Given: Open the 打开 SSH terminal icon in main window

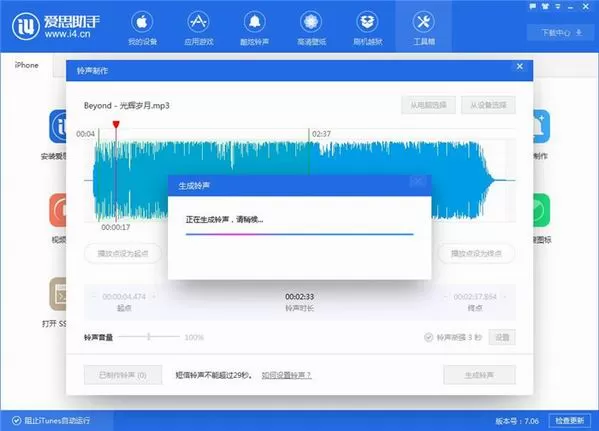Looking at the screenshot, I should [58, 294].
